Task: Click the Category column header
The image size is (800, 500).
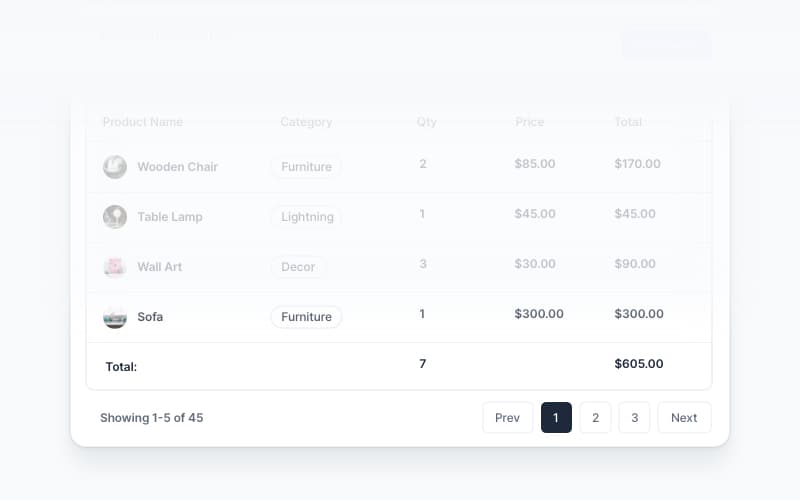Action: click(x=306, y=122)
